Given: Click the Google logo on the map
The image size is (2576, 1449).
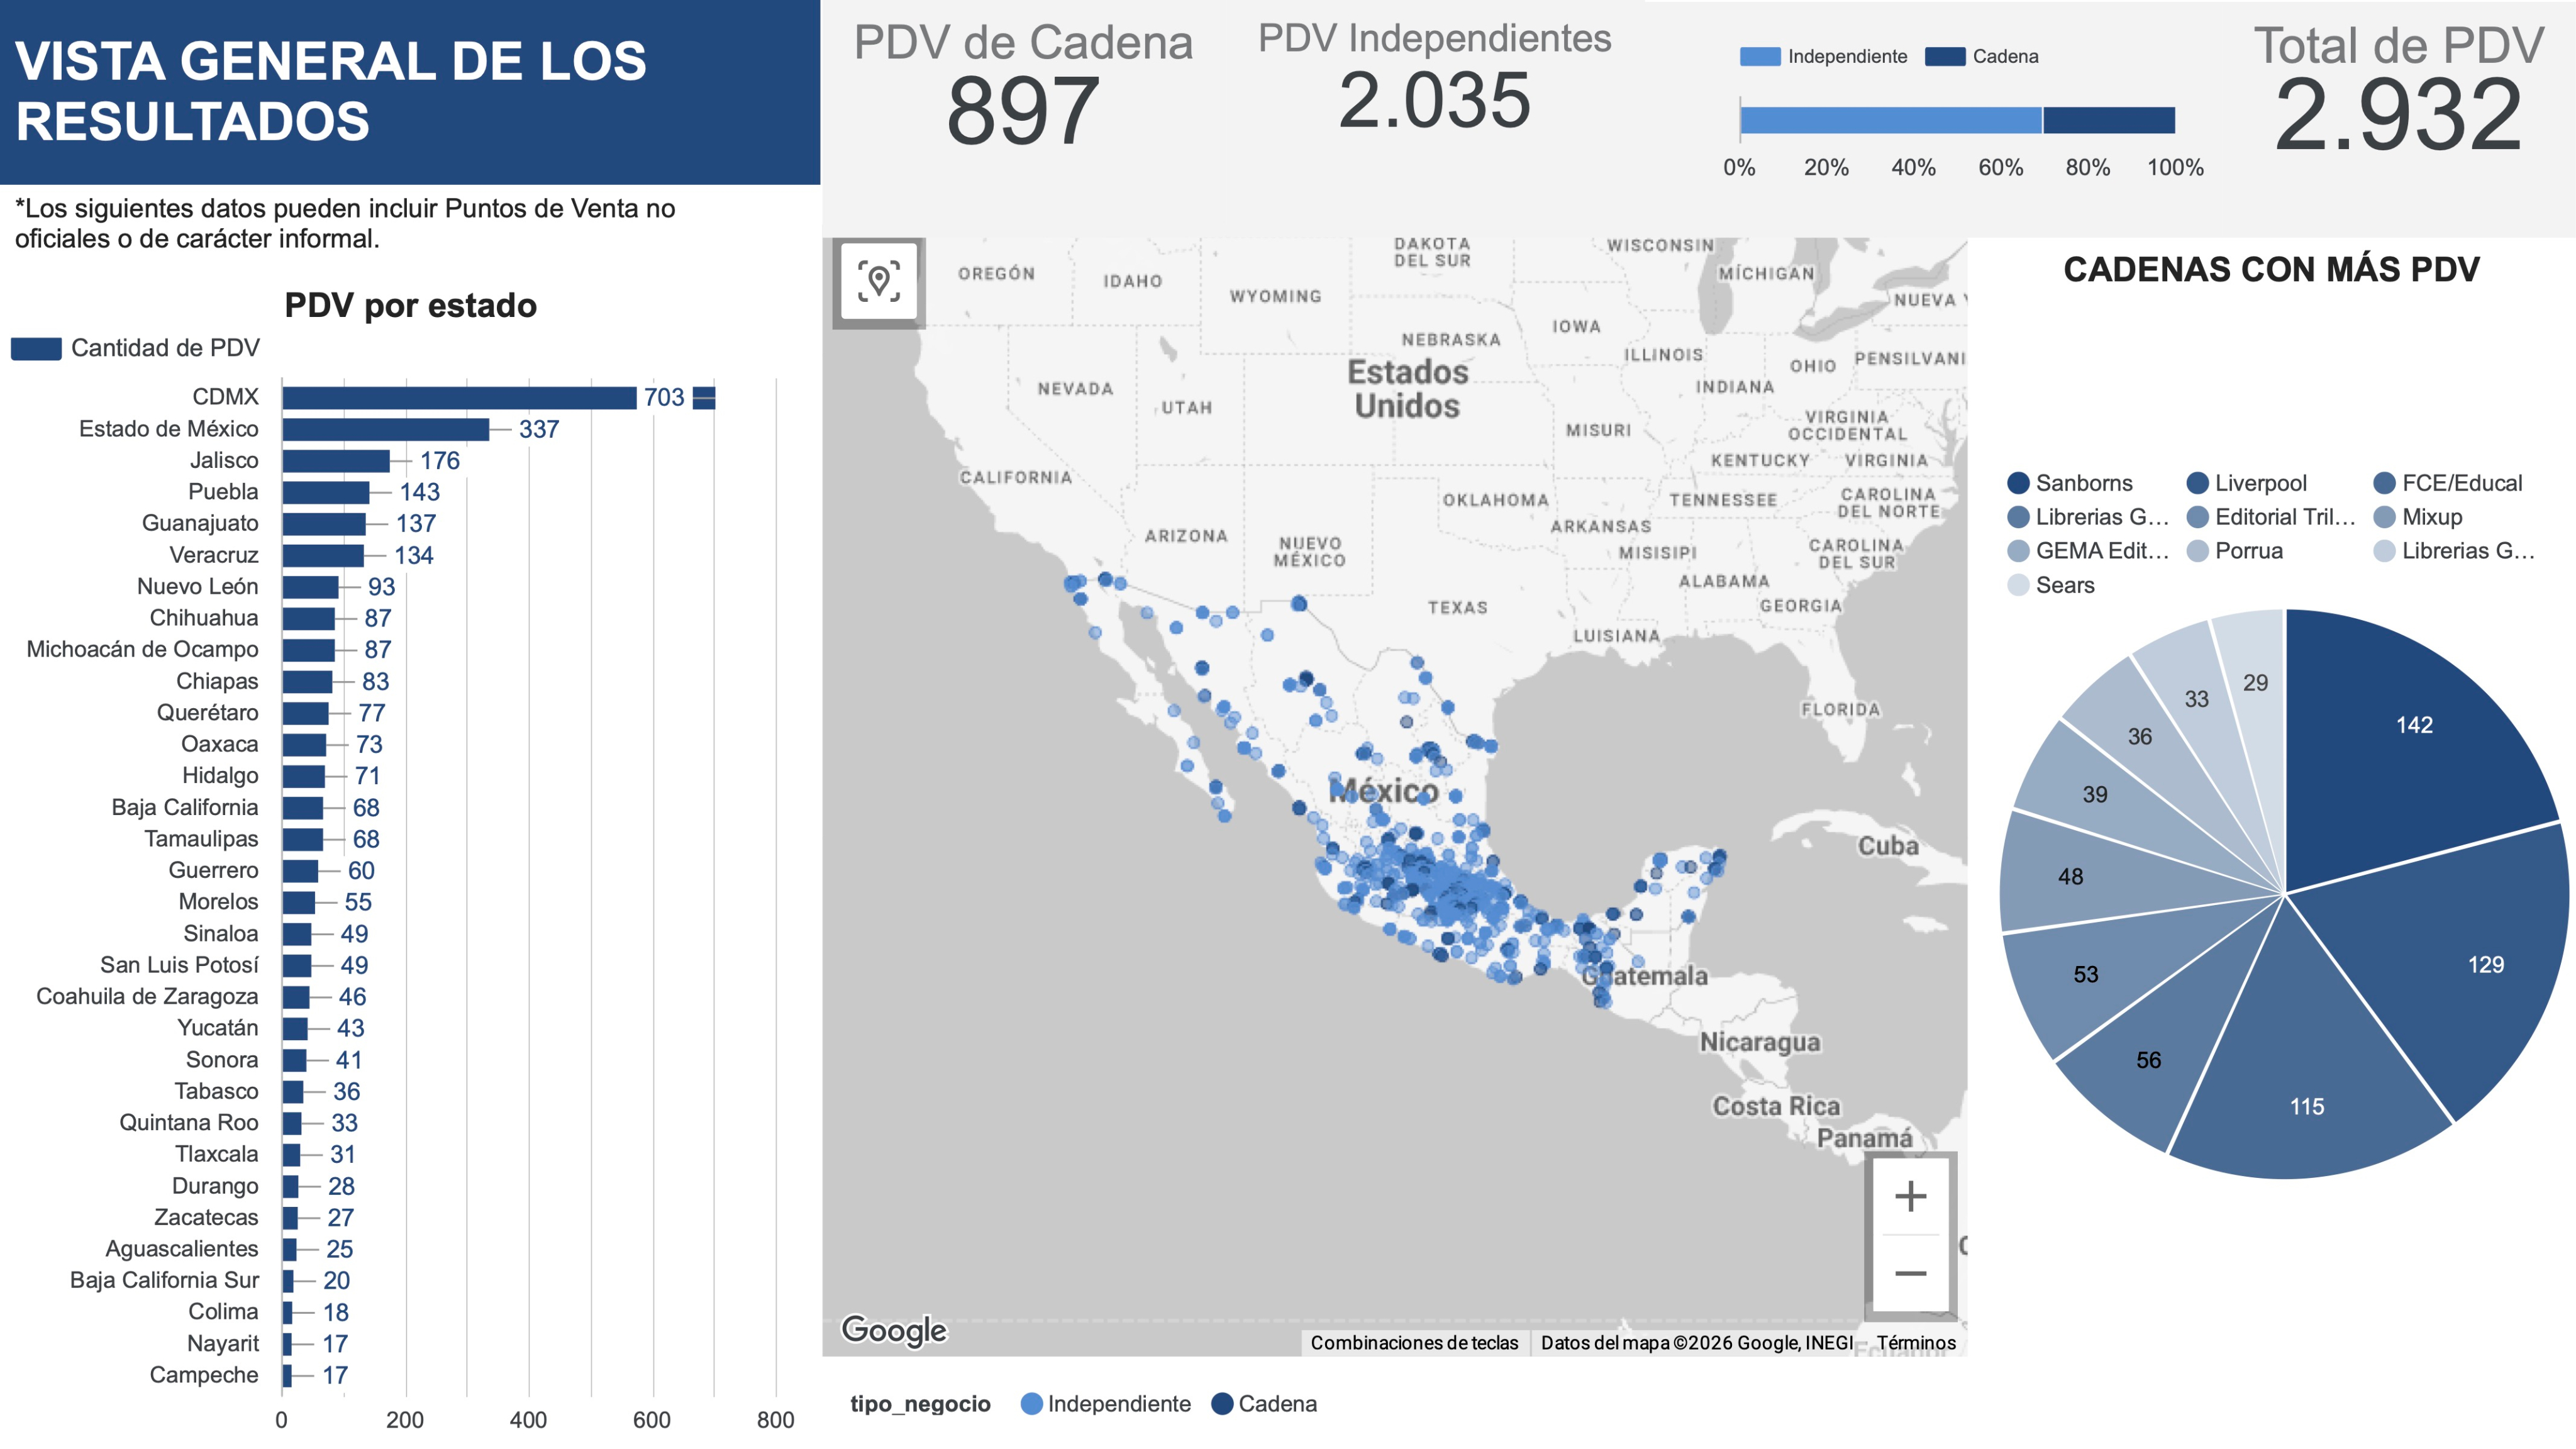Looking at the screenshot, I should click(x=893, y=1330).
